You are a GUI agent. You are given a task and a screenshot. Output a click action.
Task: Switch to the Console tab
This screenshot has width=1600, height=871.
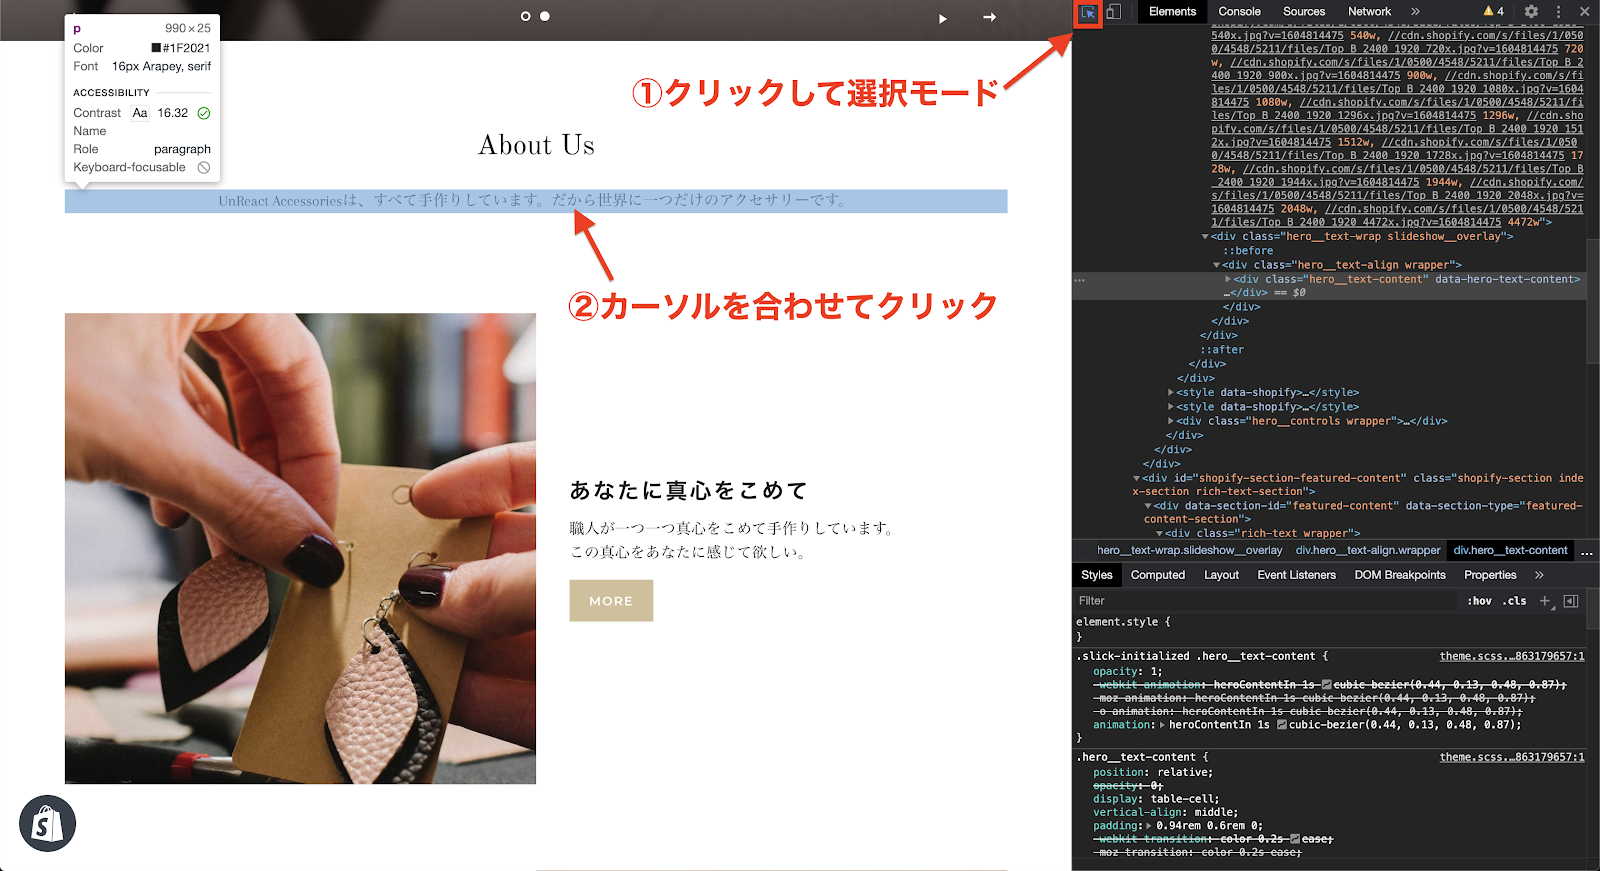1239,12
